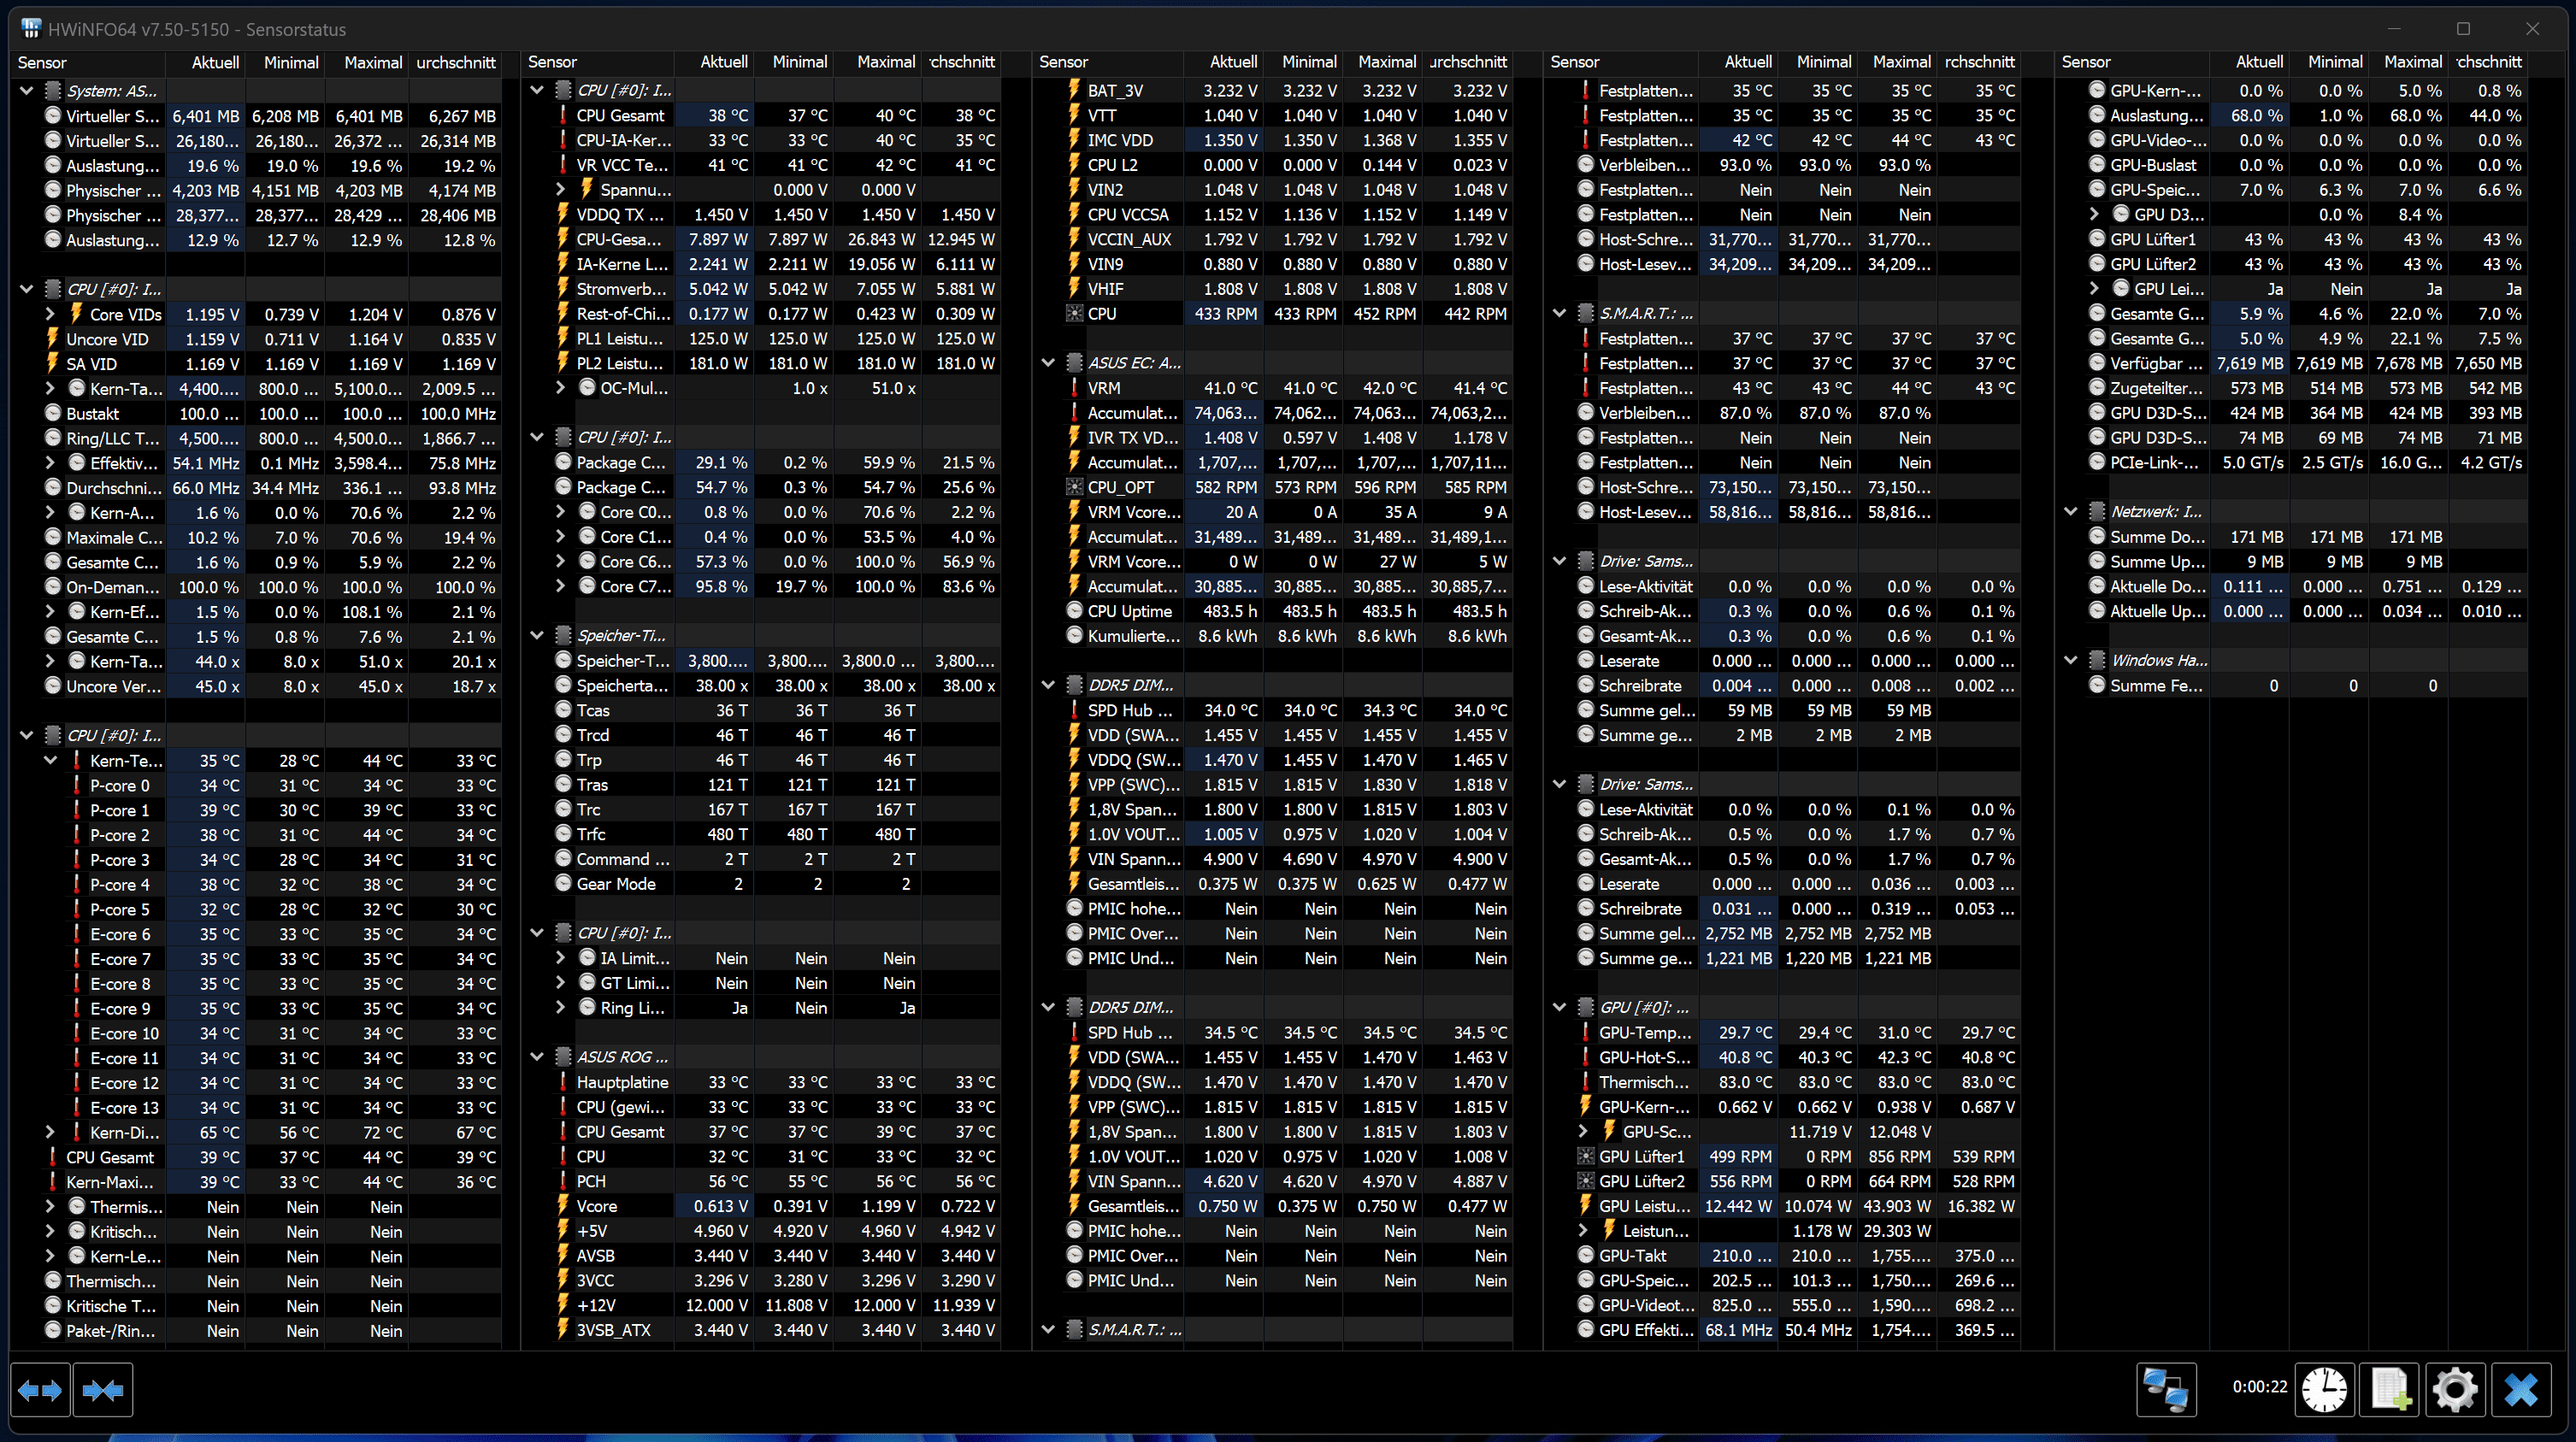Click the lightning icon beside +12V
Screen dimensions: 2576x1442
click(x=563, y=1305)
